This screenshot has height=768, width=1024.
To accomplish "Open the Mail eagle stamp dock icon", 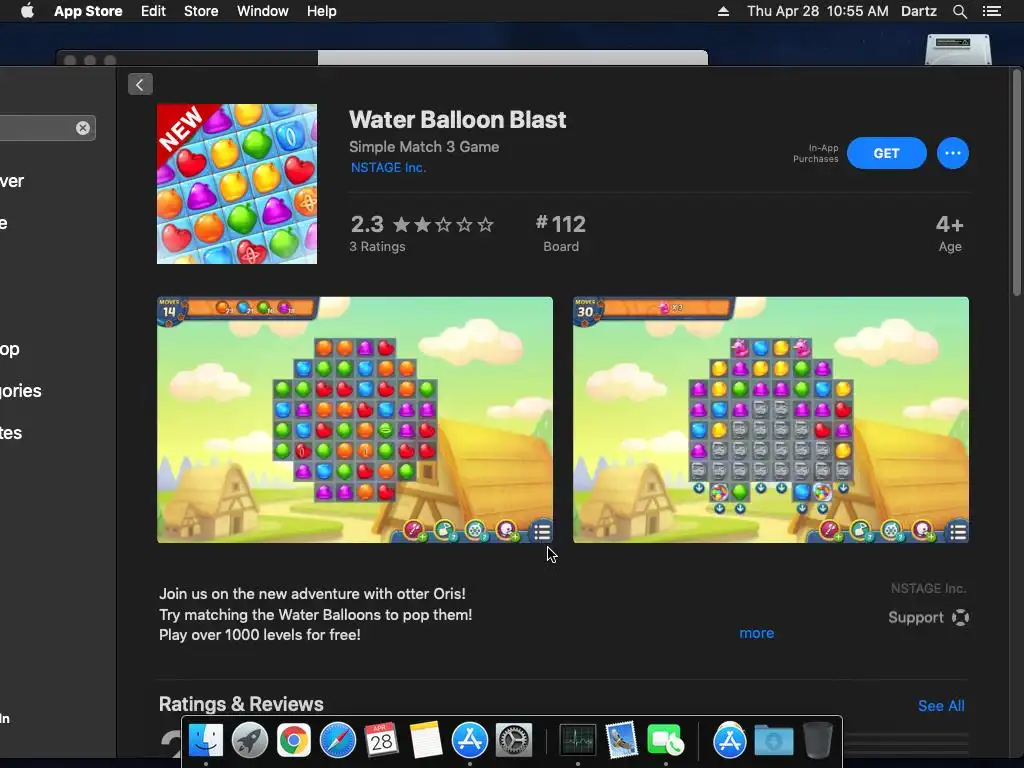I will tap(621, 741).
